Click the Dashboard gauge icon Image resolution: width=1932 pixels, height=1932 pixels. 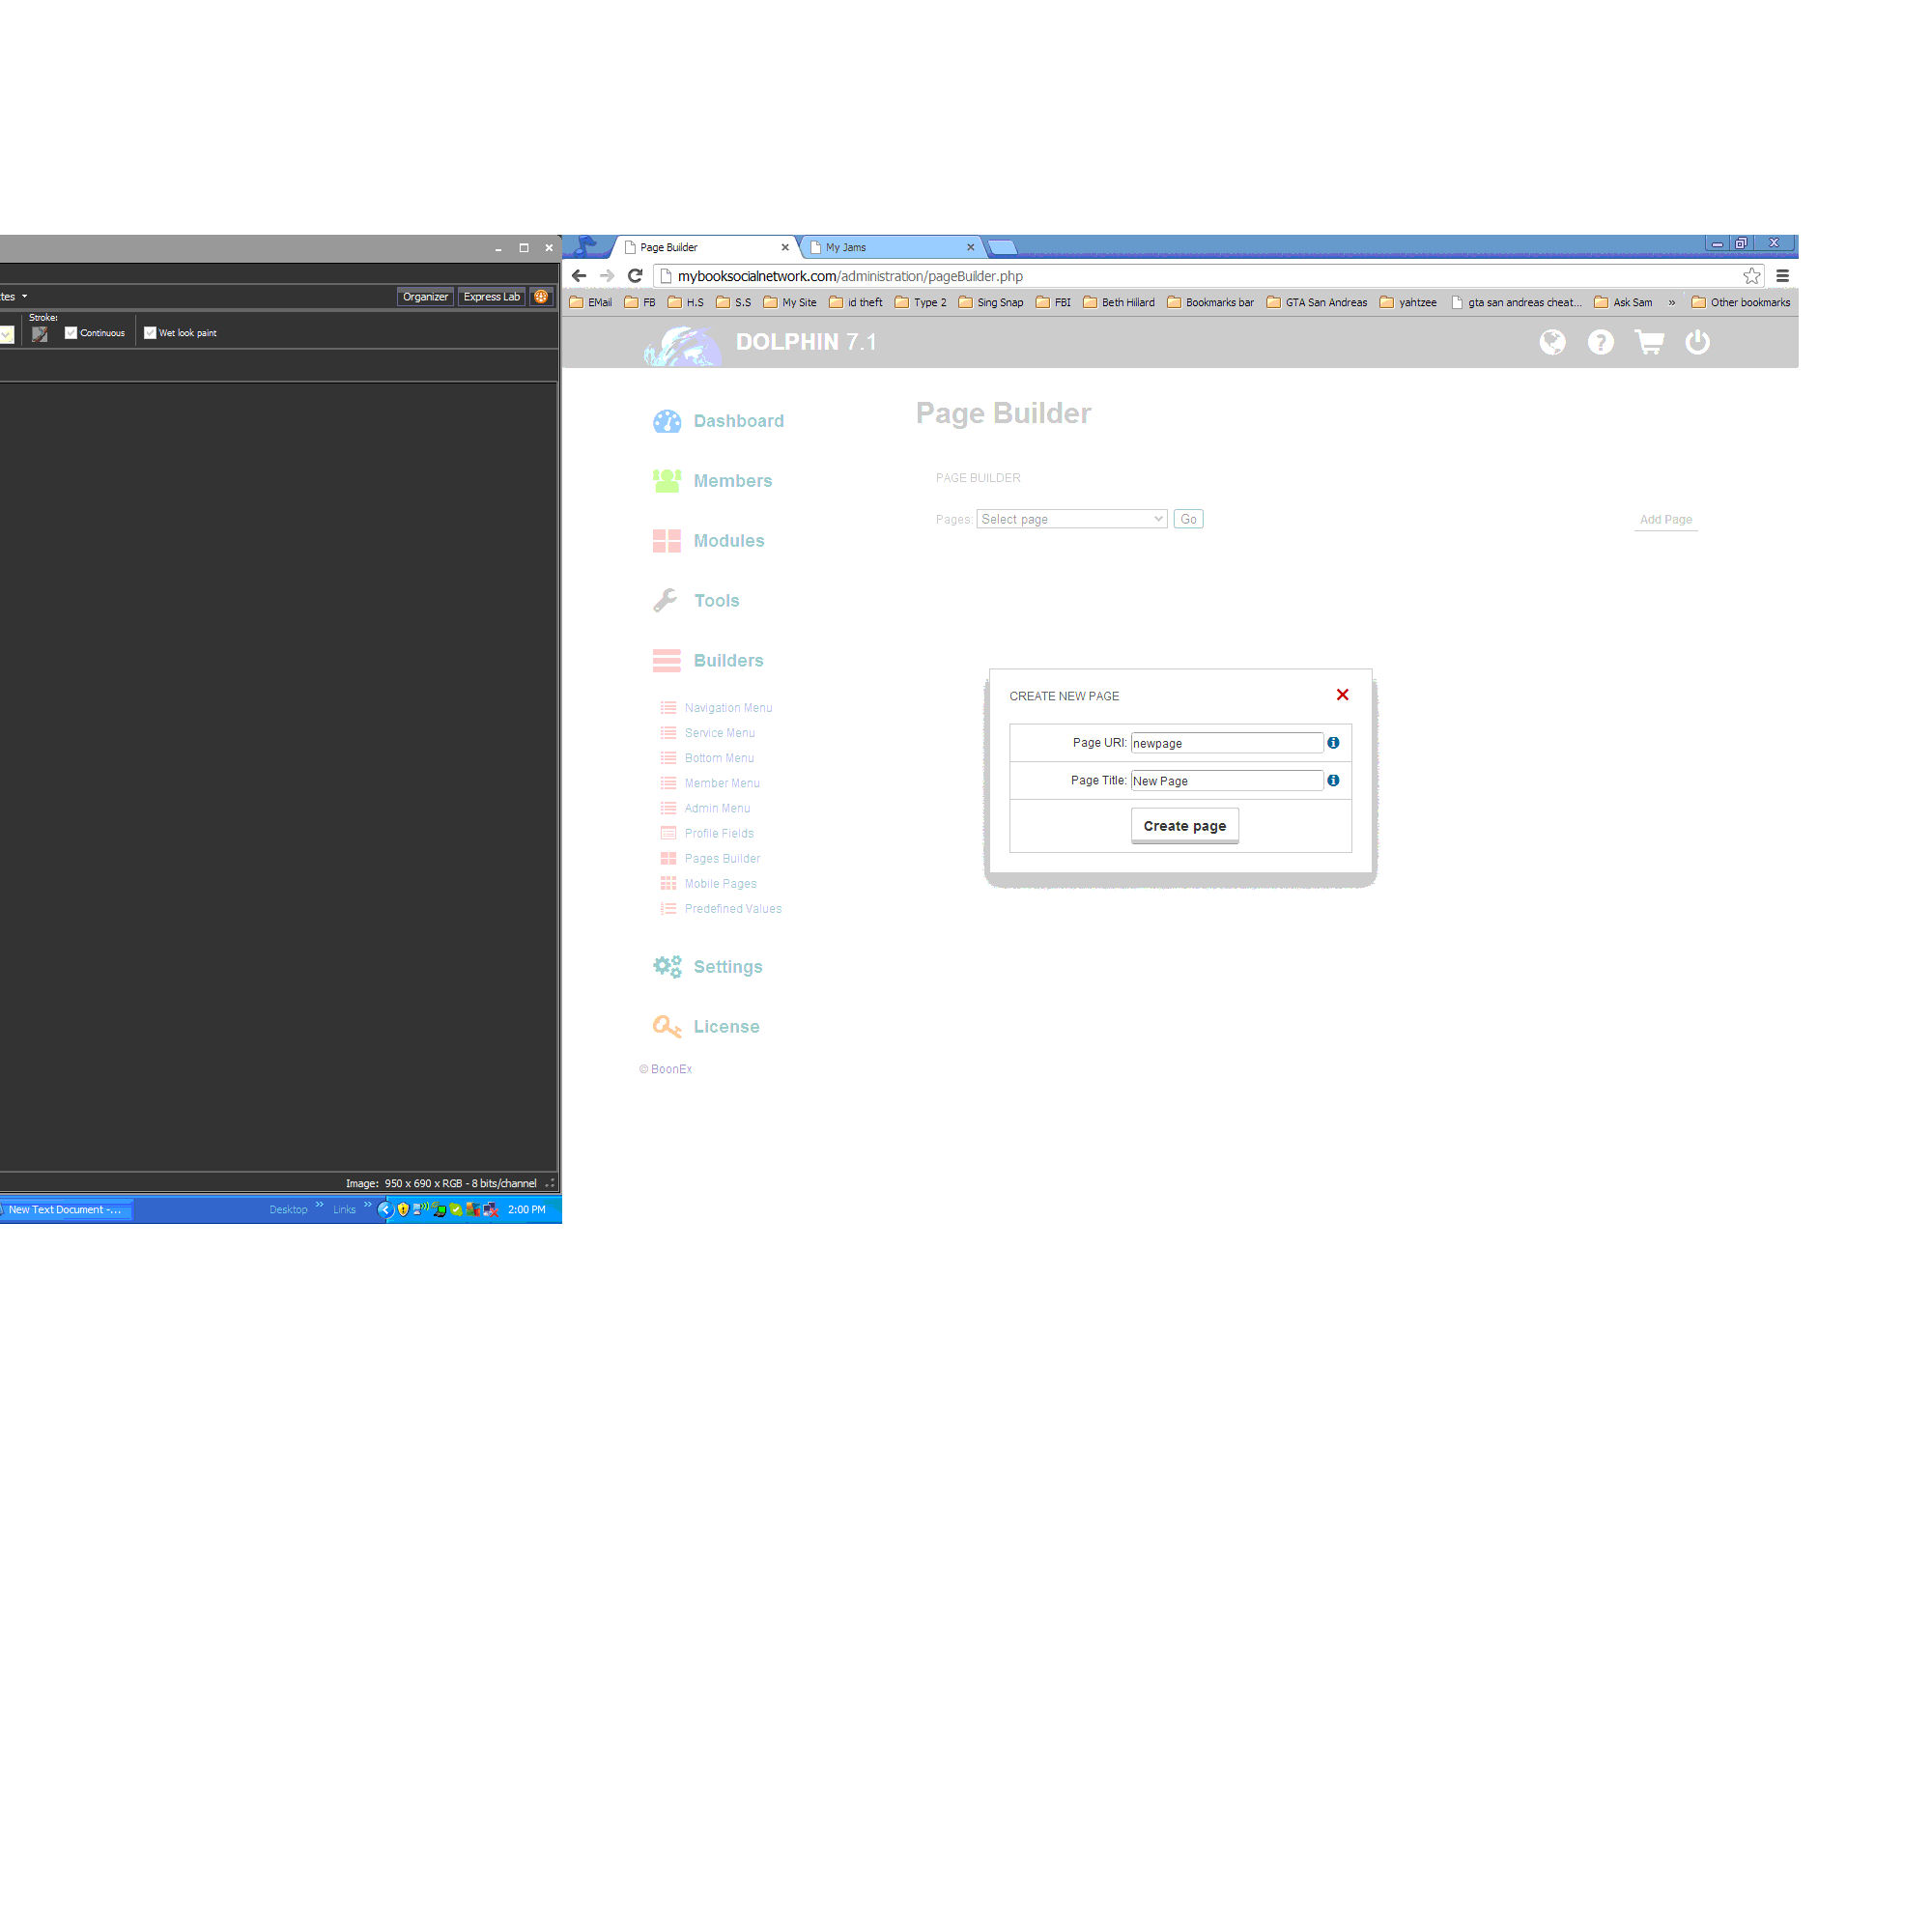pos(667,421)
